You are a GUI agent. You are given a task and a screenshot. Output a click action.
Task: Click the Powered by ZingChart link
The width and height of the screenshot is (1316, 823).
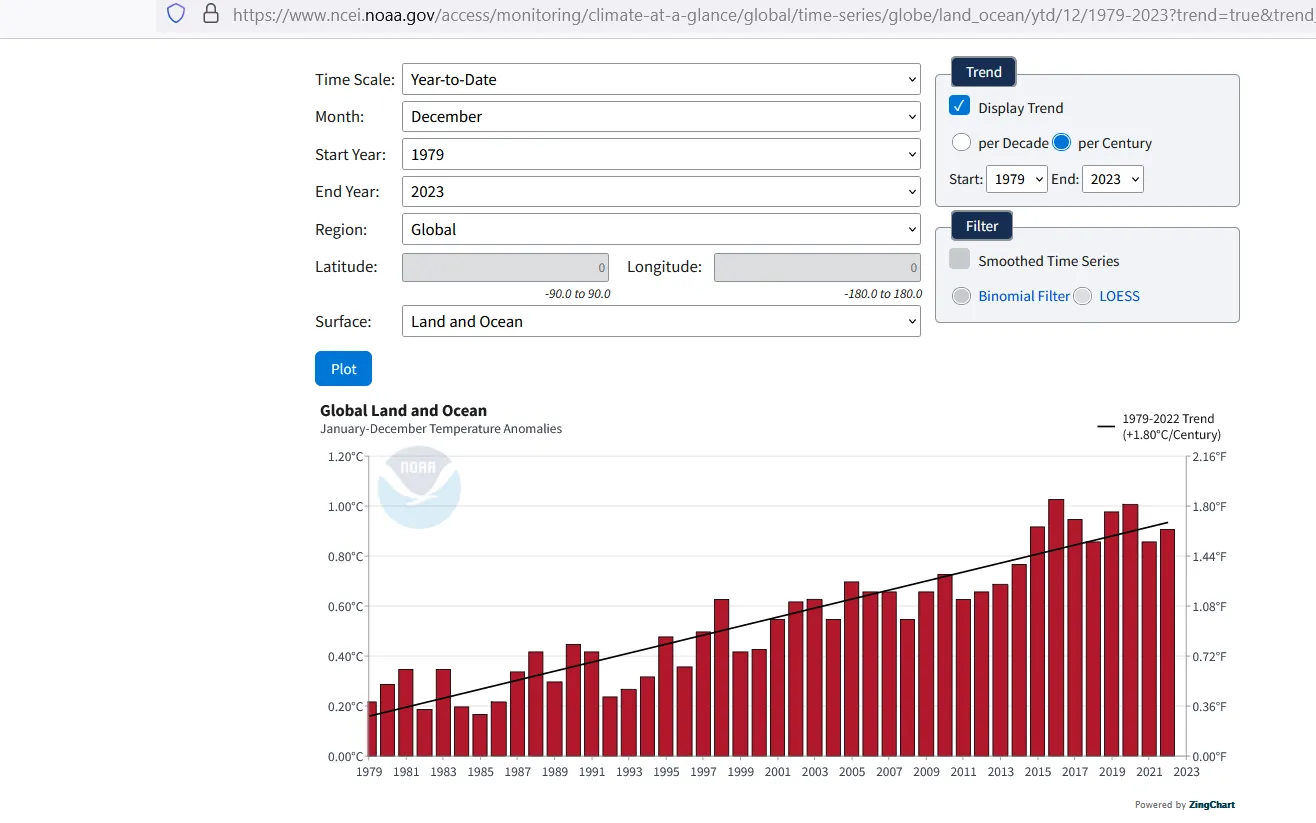point(1184,804)
